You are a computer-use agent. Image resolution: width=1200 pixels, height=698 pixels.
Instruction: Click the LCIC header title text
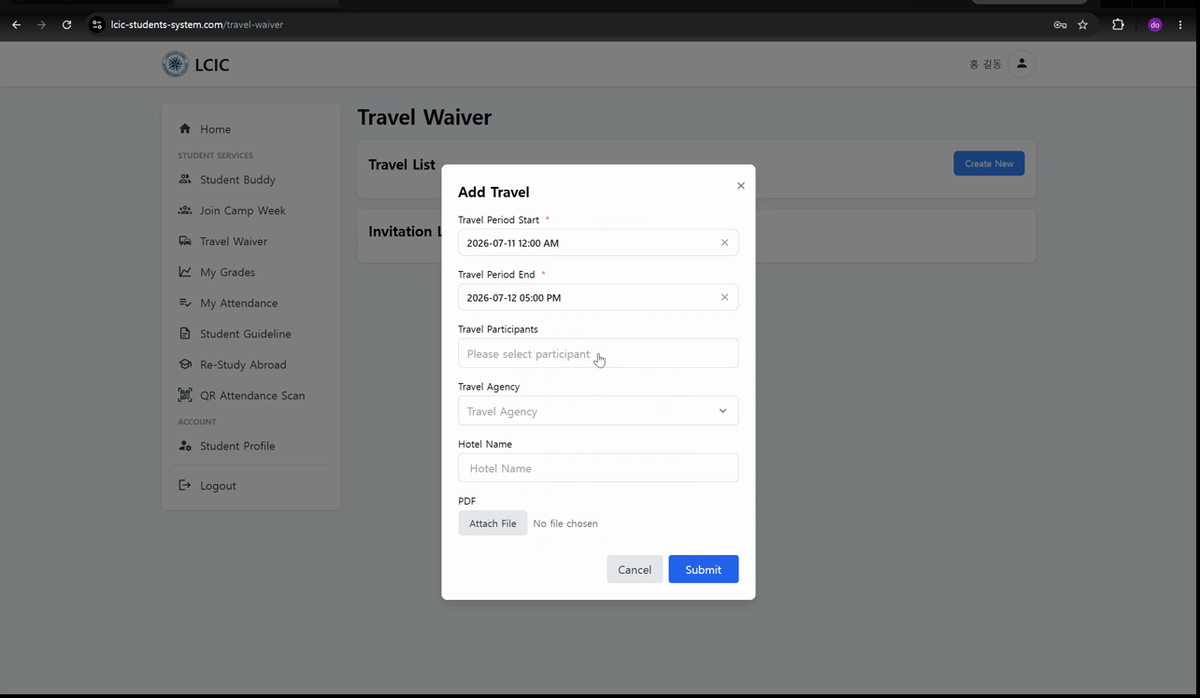(212, 65)
